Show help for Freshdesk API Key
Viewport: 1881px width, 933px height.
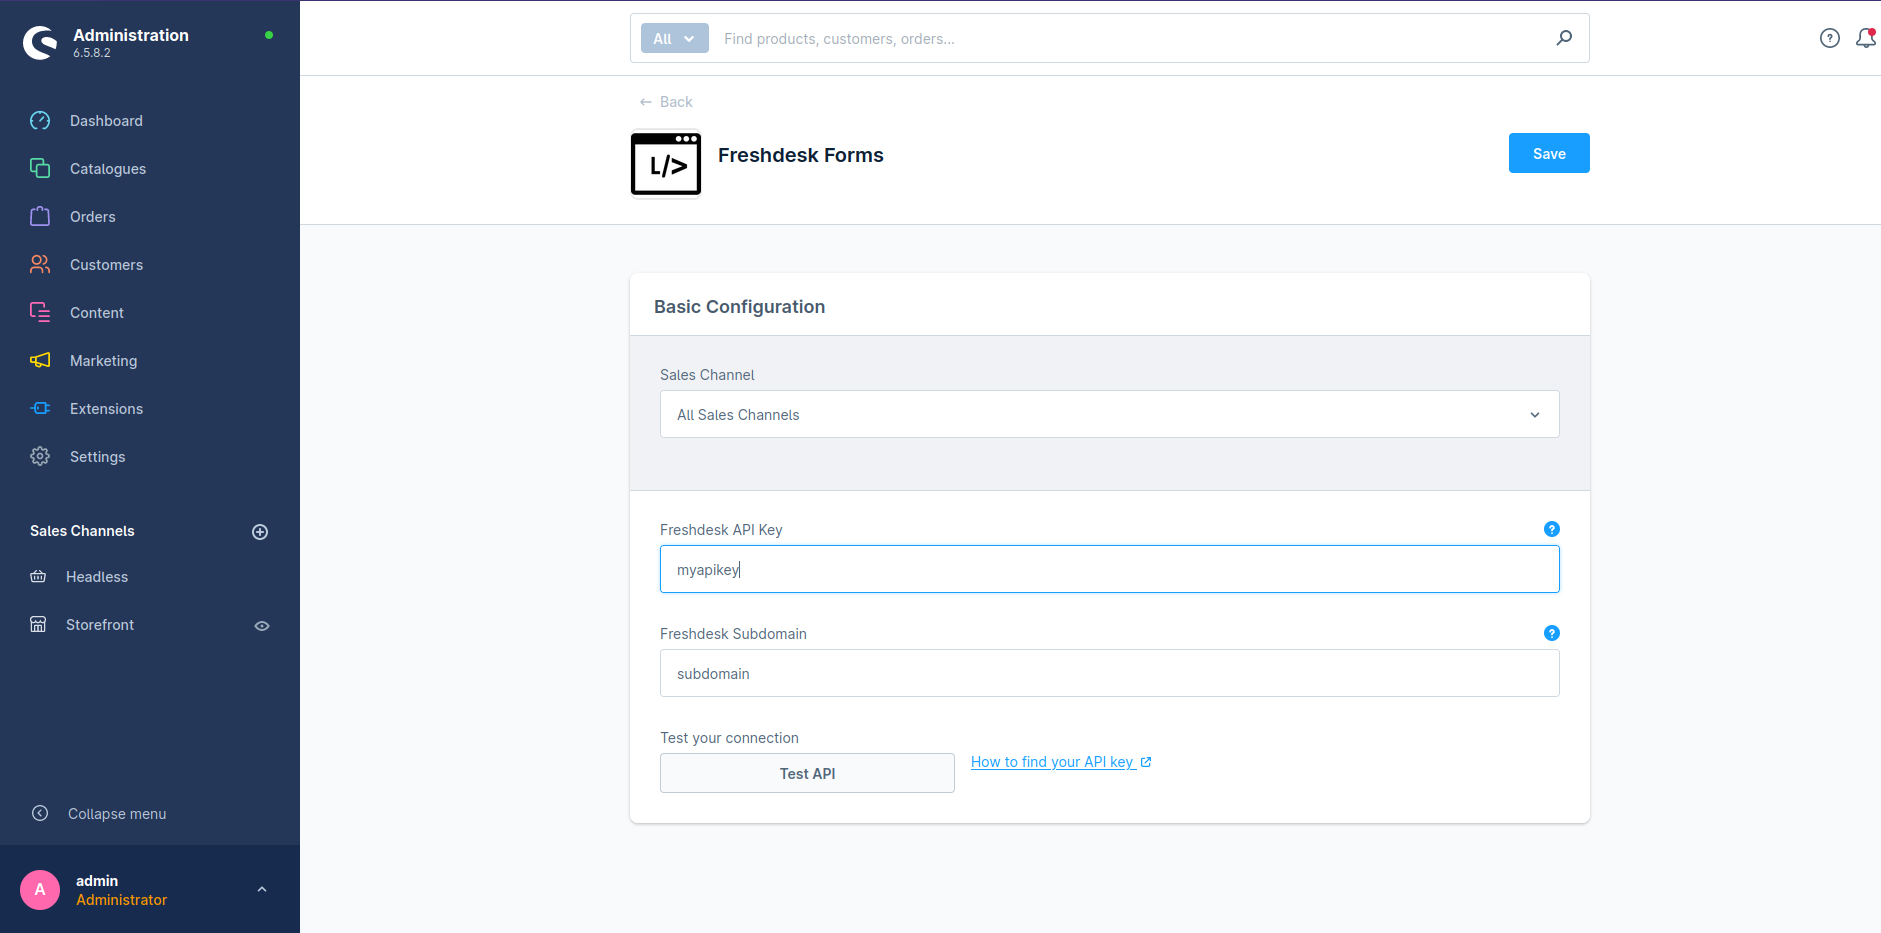1552,529
